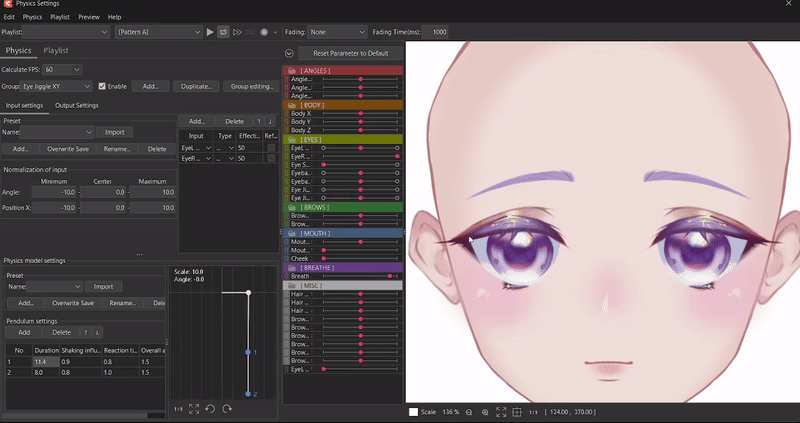This screenshot has height=423, width=800.
Task: Toggle the Ref checkbox in the first input row
Action: (271, 147)
